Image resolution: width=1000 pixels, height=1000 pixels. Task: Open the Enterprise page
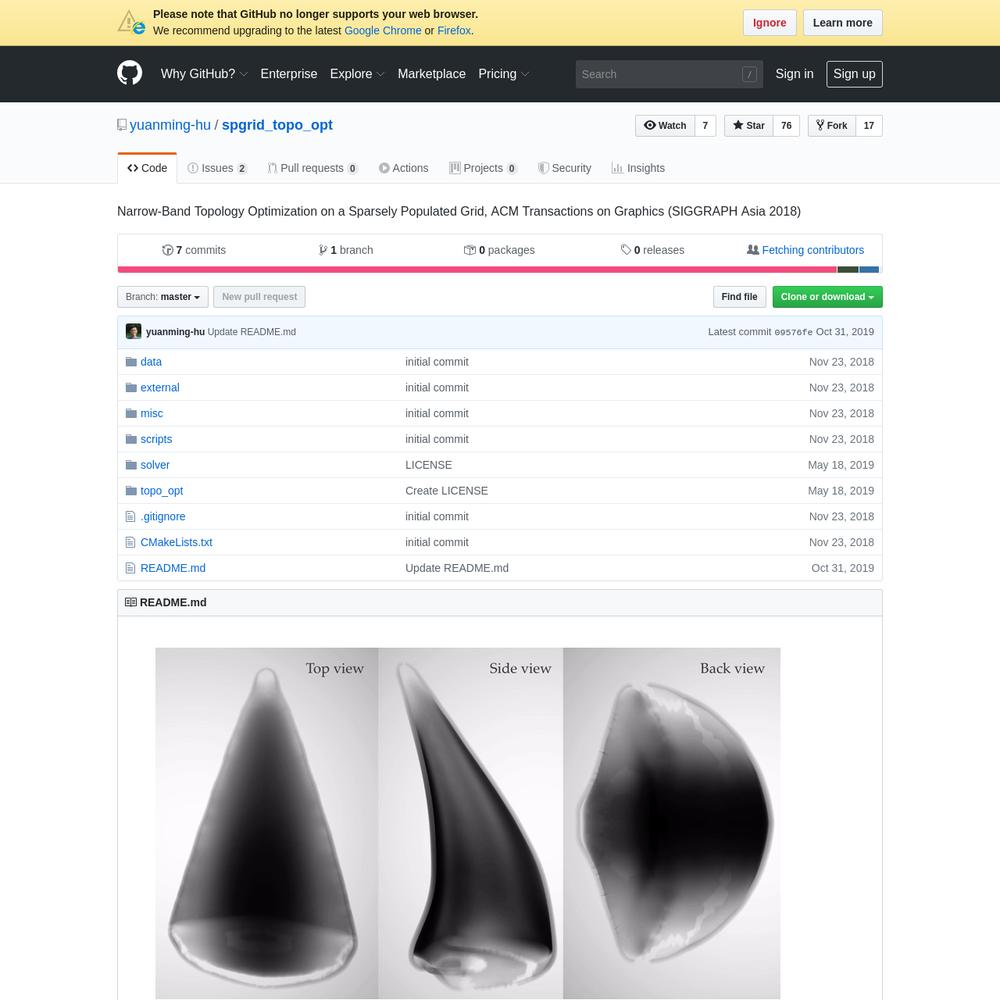288,73
